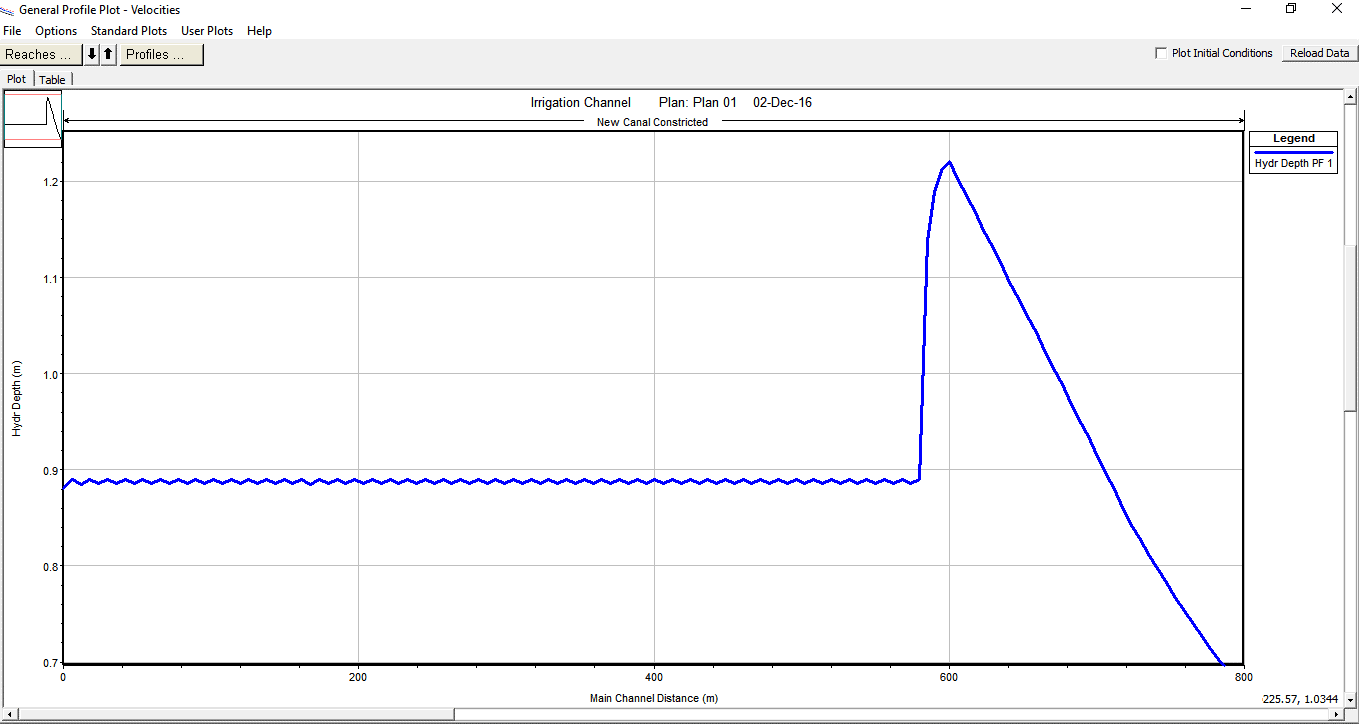Image resolution: width=1359 pixels, height=724 pixels.
Task: Open the Options menu
Action: tap(56, 31)
